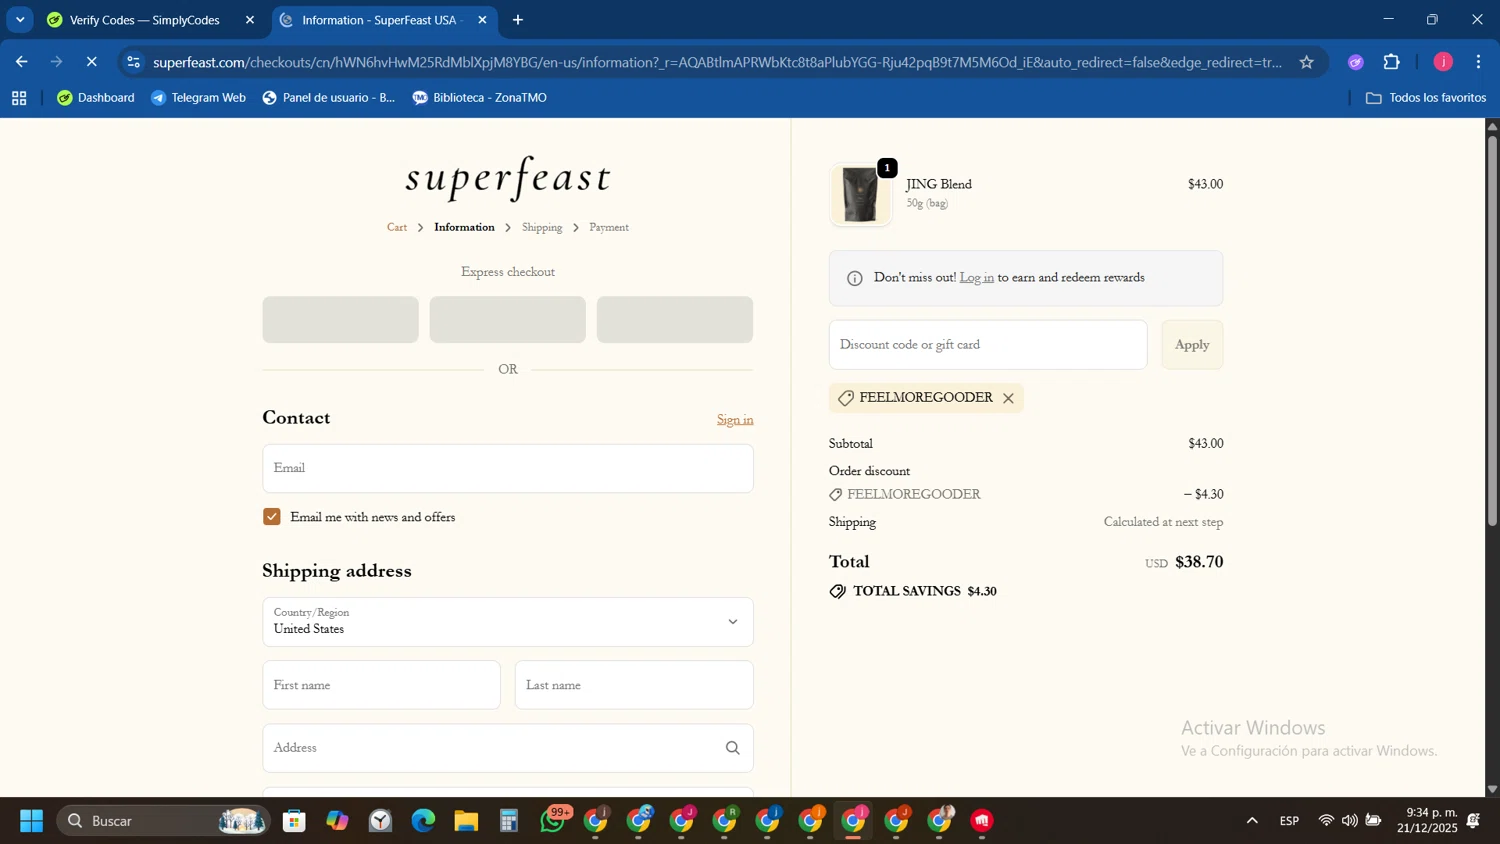1500x844 pixels.
Task: Open the Dashboard bookmark
Action: click(96, 98)
